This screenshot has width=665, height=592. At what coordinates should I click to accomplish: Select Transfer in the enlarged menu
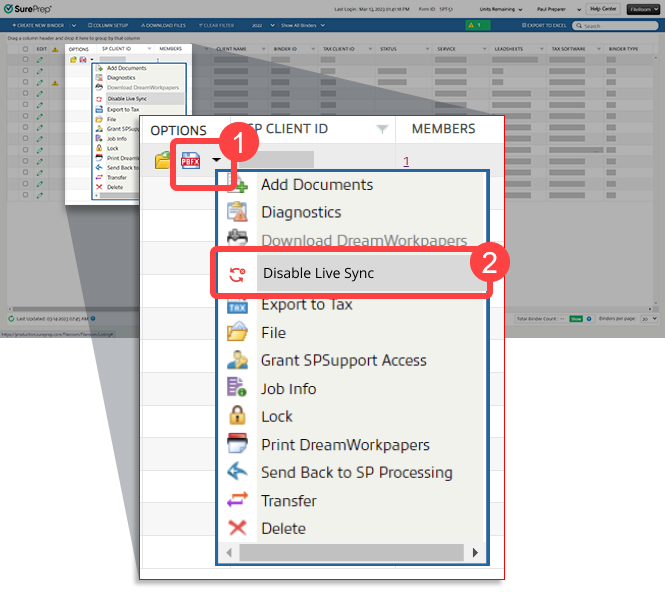click(289, 501)
